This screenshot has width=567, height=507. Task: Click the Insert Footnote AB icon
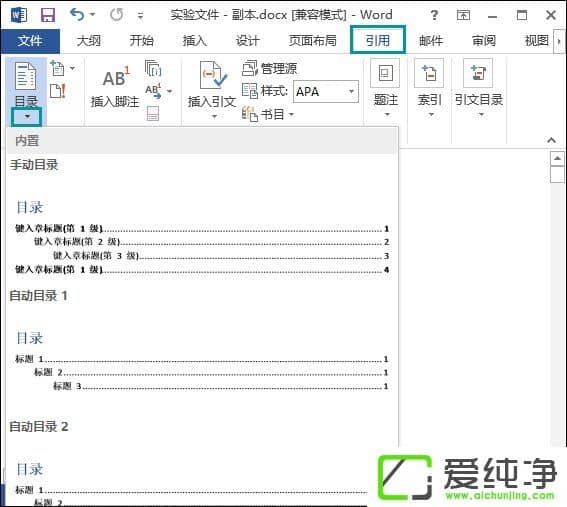pyautogui.click(x=116, y=77)
